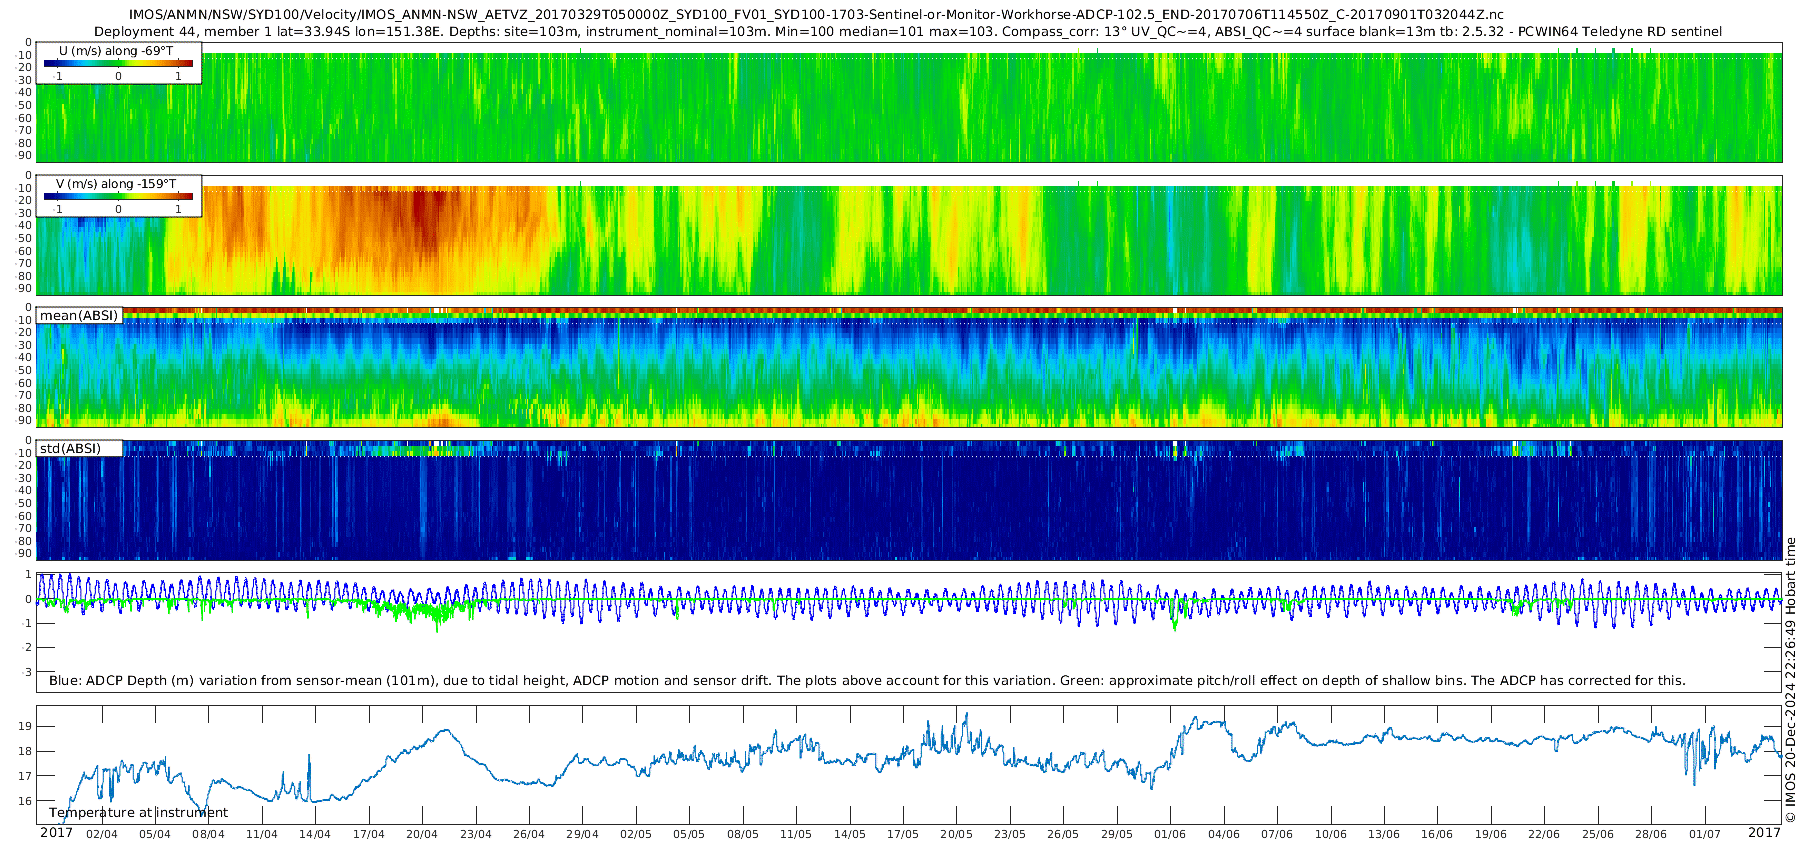1800x850 pixels.
Task: Click the 17/05 date tick
Action: pos(903,834)
